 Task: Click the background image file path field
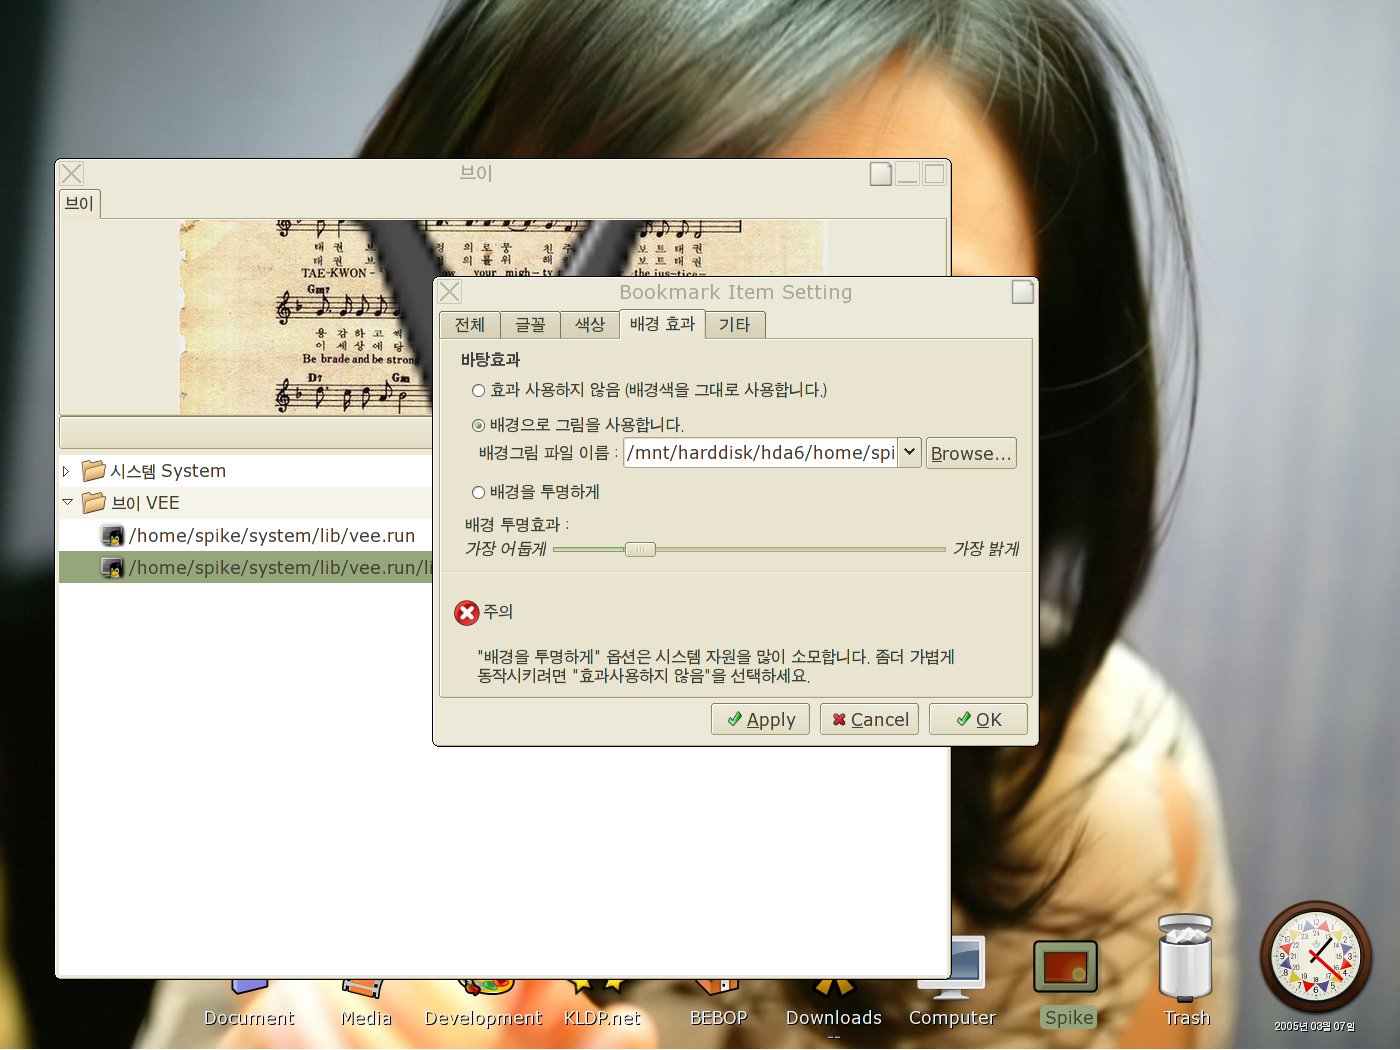tap(760, 453)
